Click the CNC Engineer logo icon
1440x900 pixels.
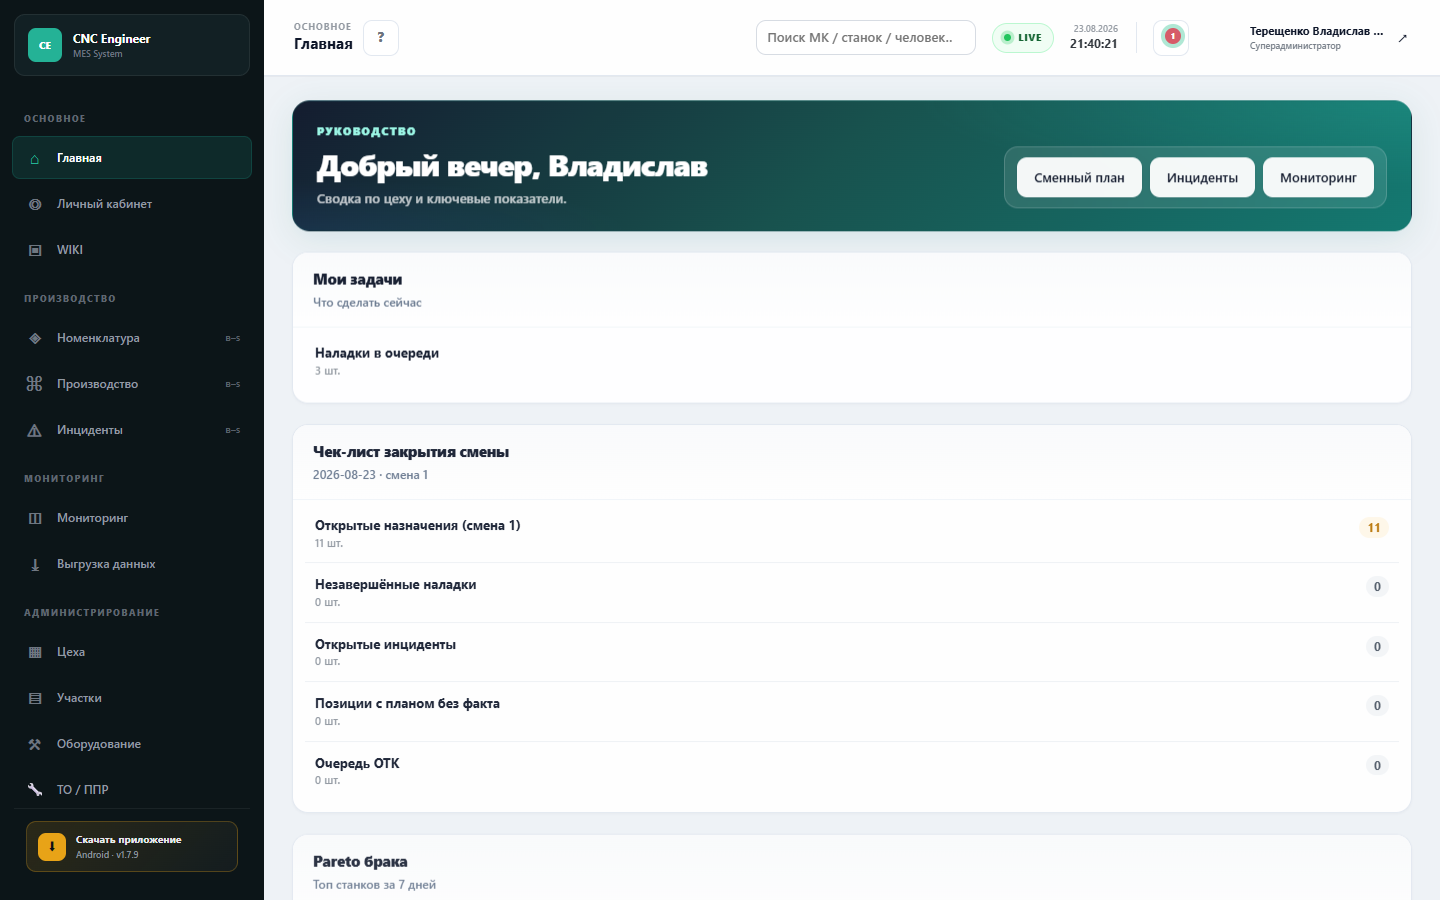coord(45,45)
